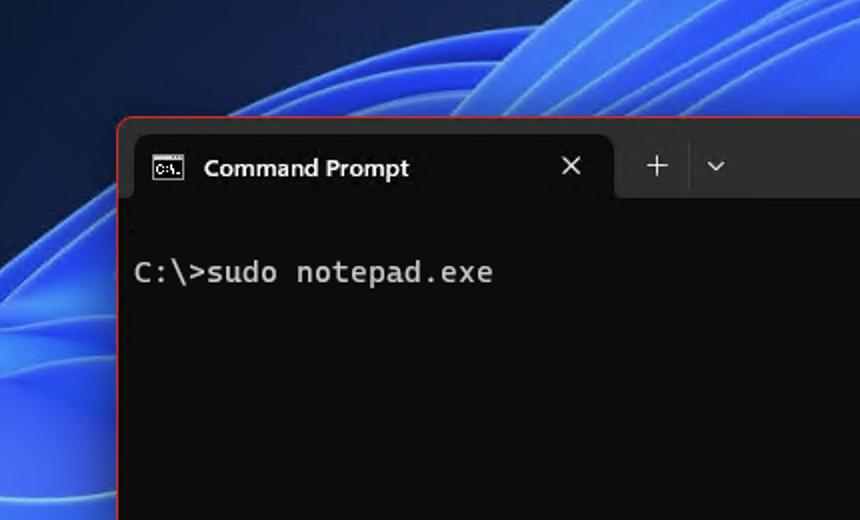Click blank tab space between title and X
The image size is (860, 520).
point(483,167)
